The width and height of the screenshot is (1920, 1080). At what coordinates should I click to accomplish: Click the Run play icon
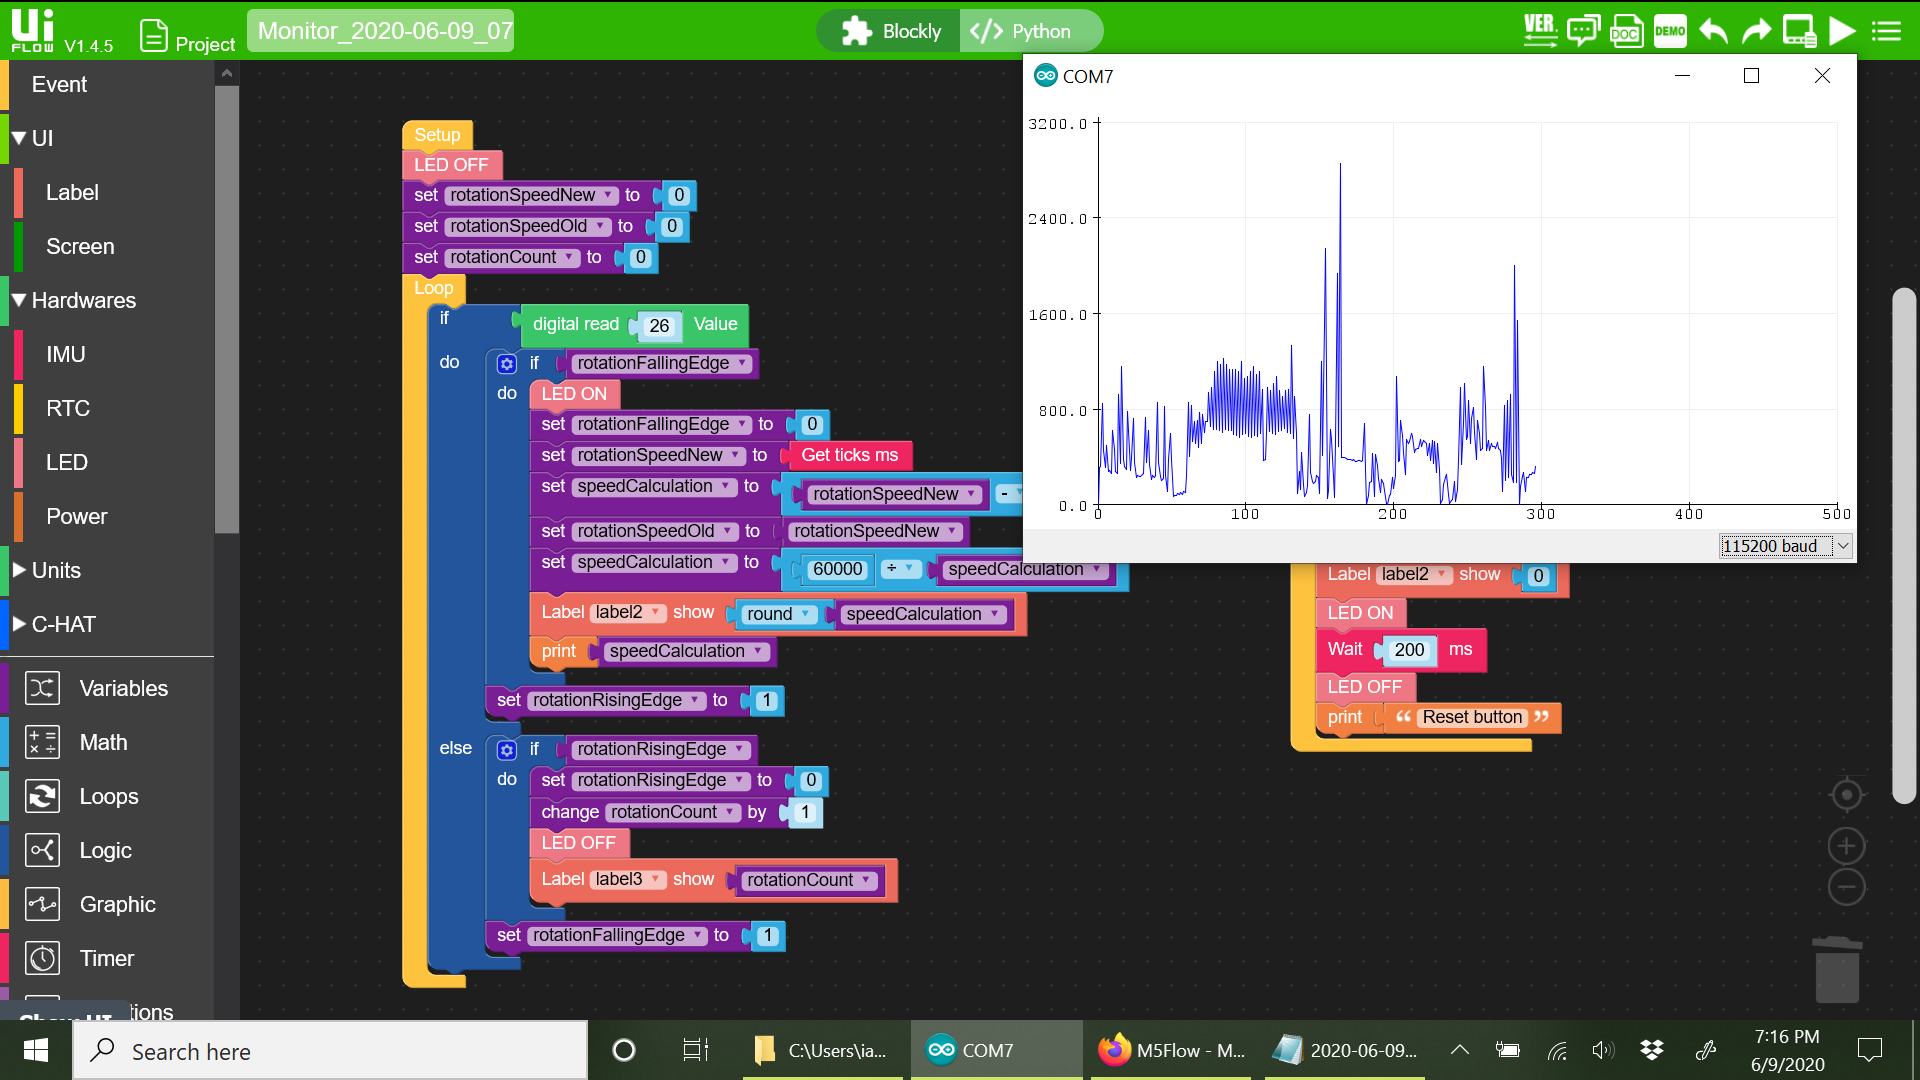pos(1842,31)
